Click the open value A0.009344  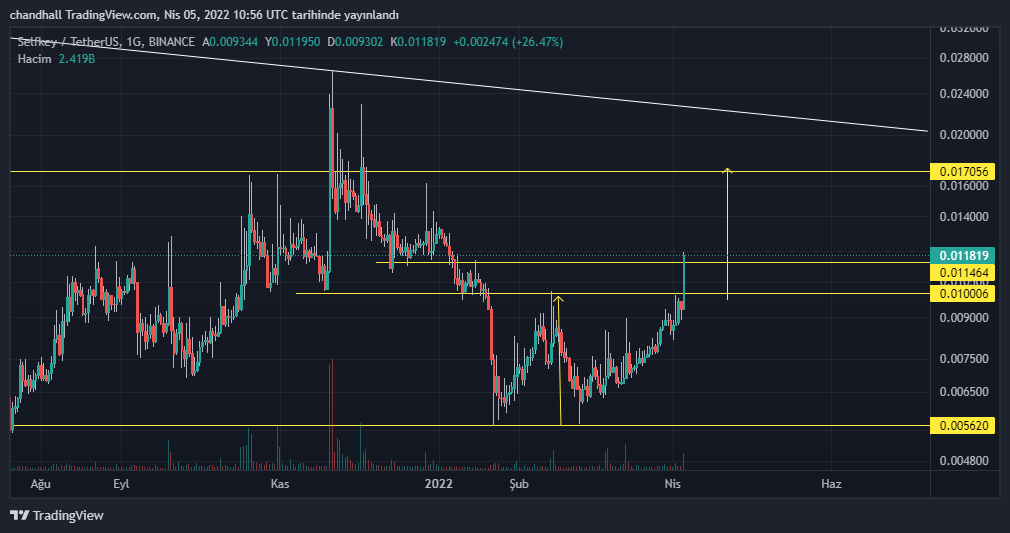click(x=229, y=42)
